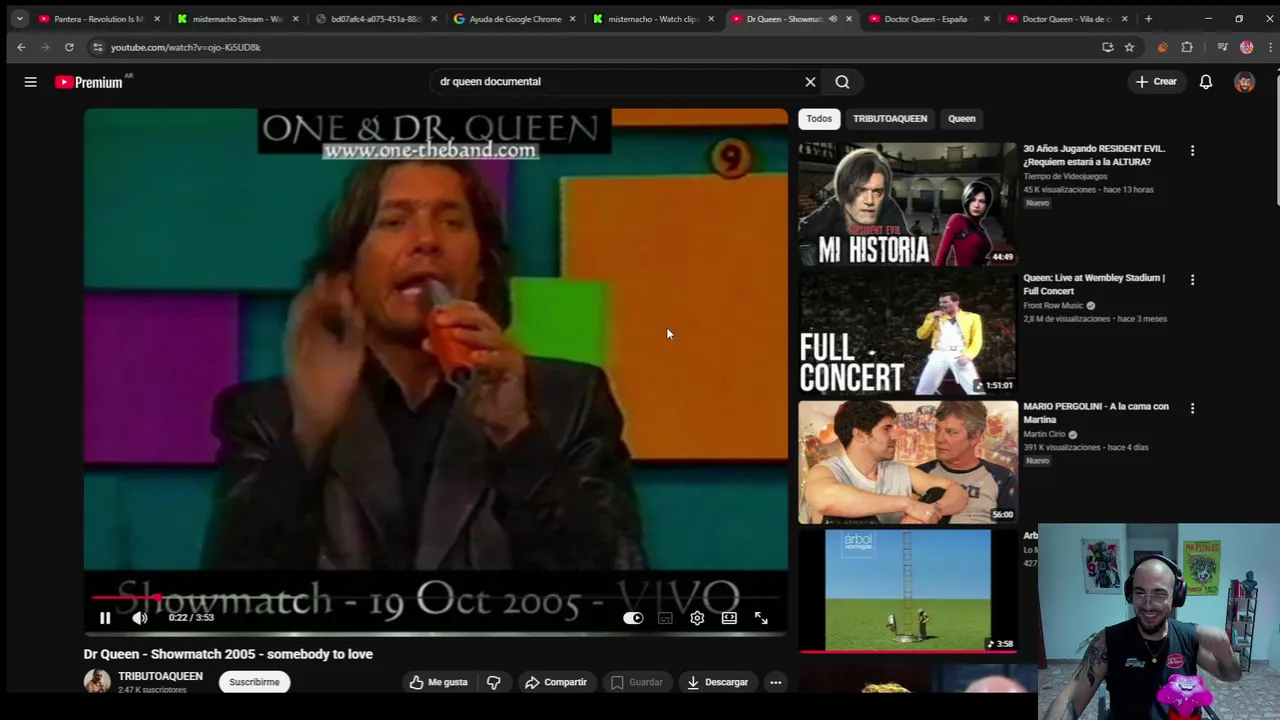The image size is (1280, 720).
Task: Open MARIO PERGOLINI - A la cama title
Action: click(1096, 413)
